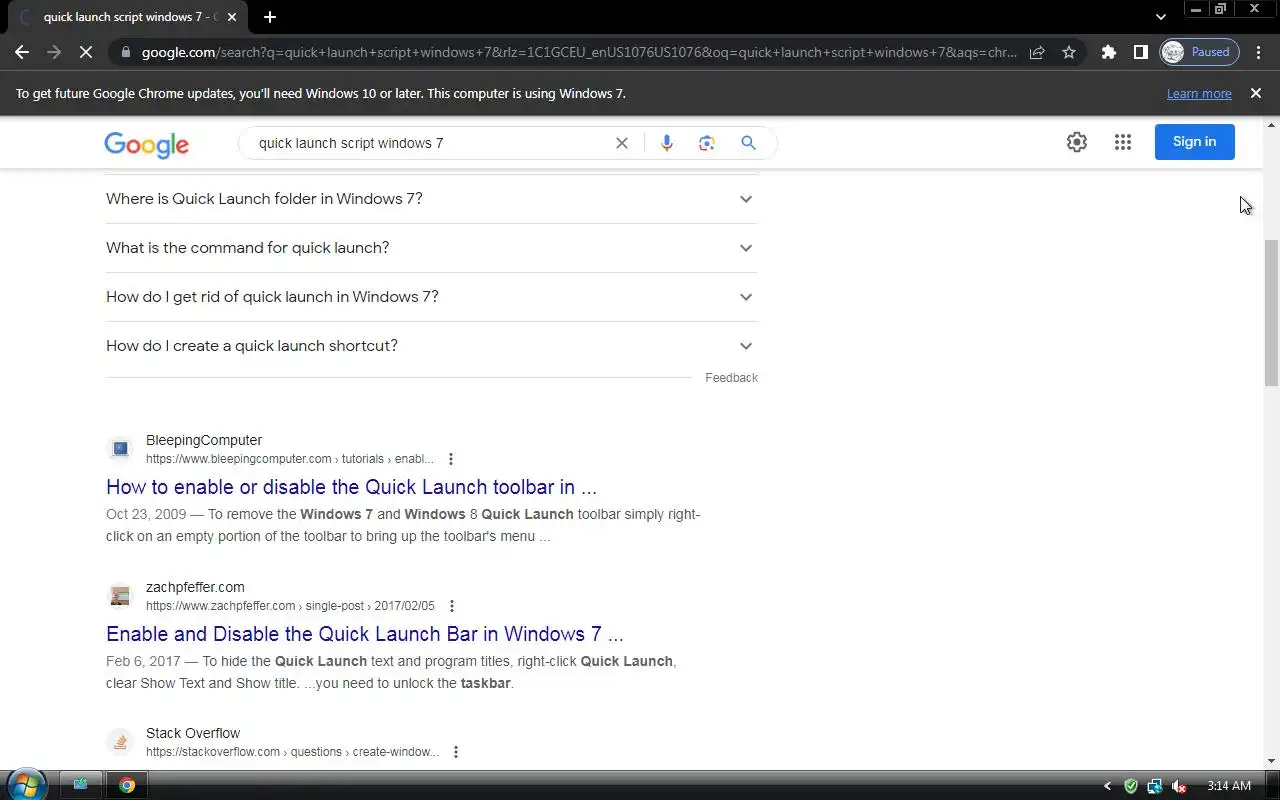This screenshot has height=800, width=1280.
Task: Click the green security shield tray icon
Action: coord(1131,786)
